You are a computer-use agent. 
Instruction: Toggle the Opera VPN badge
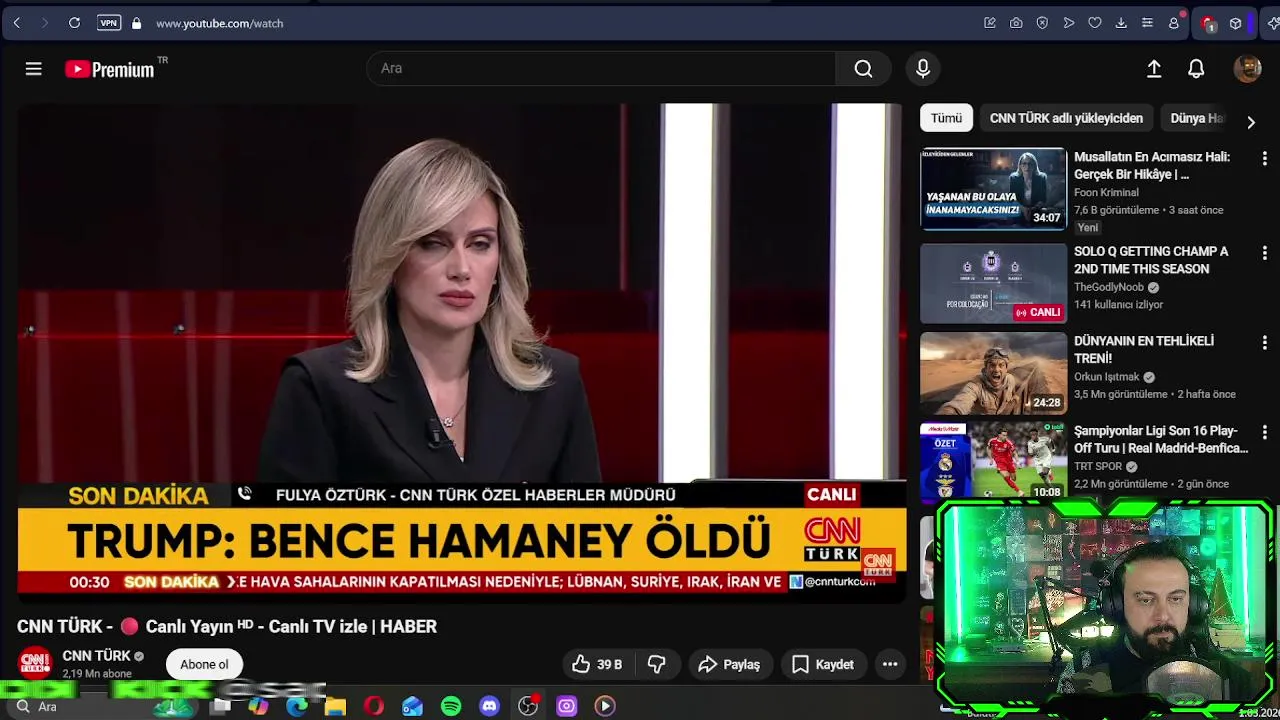point(109,23)
